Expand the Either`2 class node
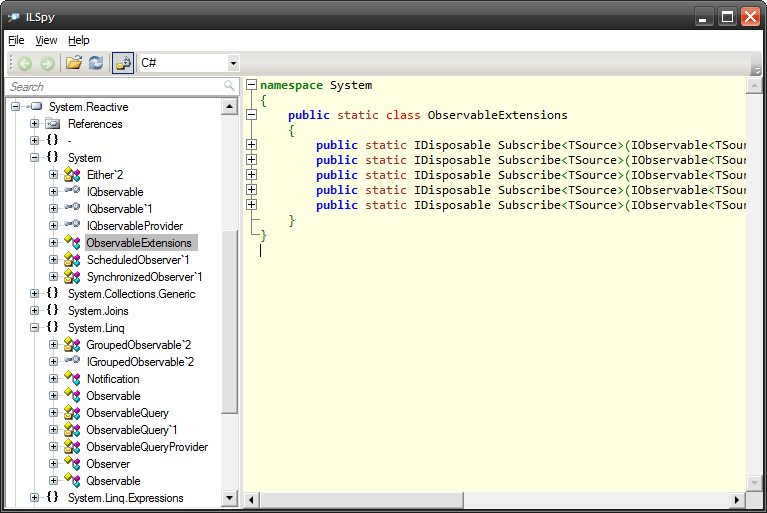Viewport: 767px width, 513px height. point(53,175)
